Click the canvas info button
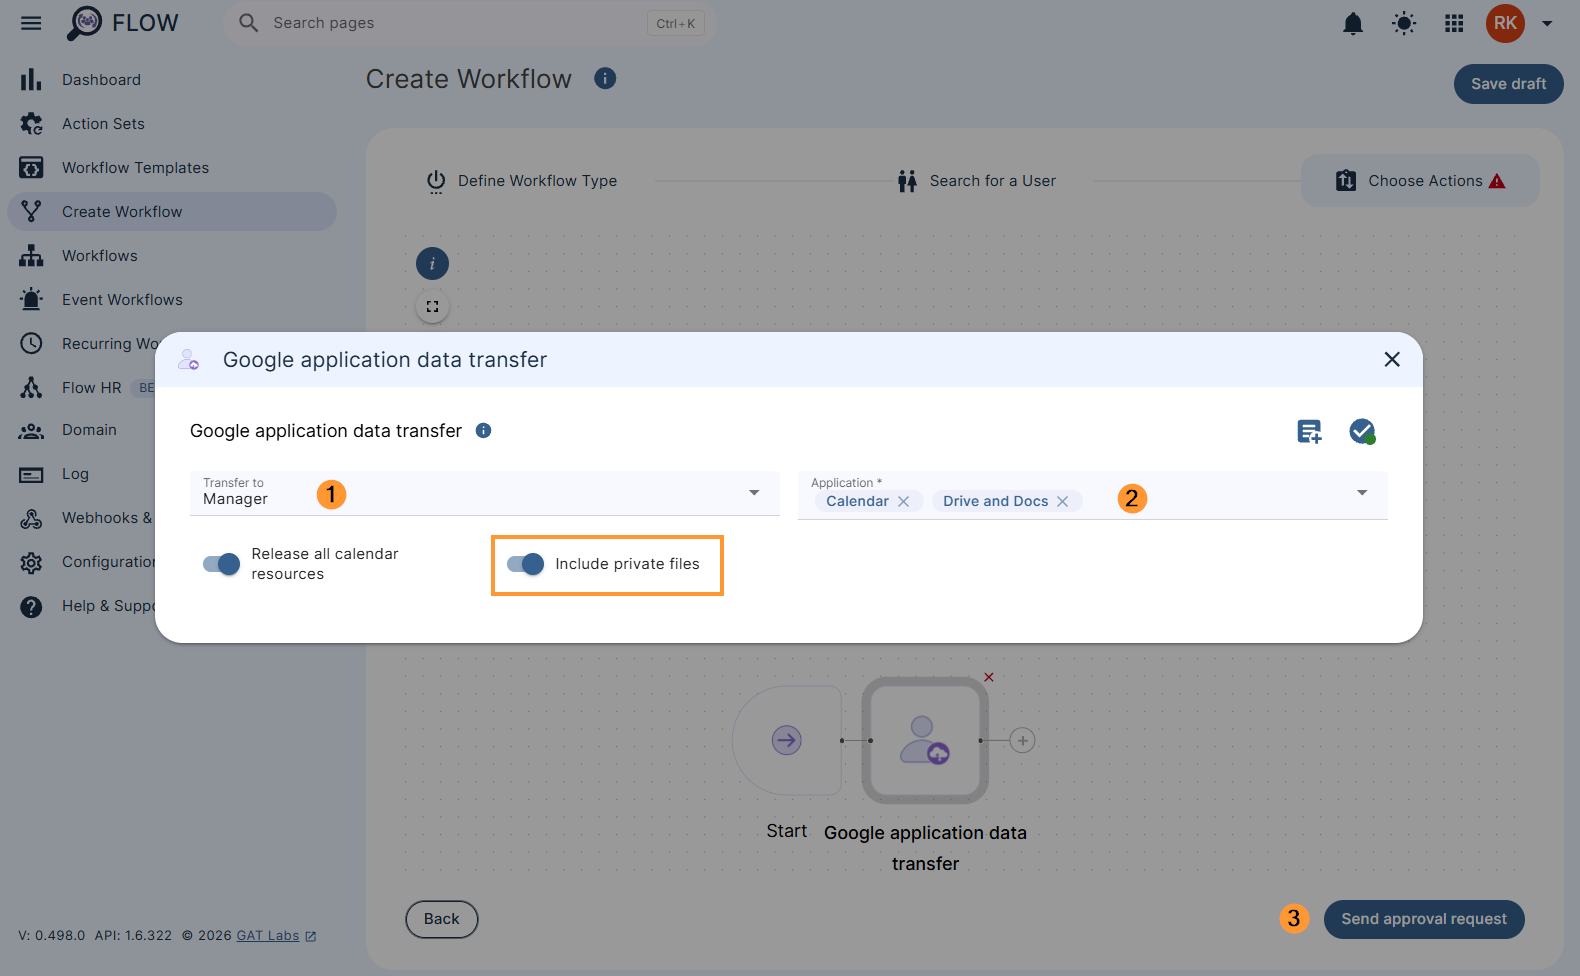Viewport: 1580px width, 976px height. (x=432, y=264)
